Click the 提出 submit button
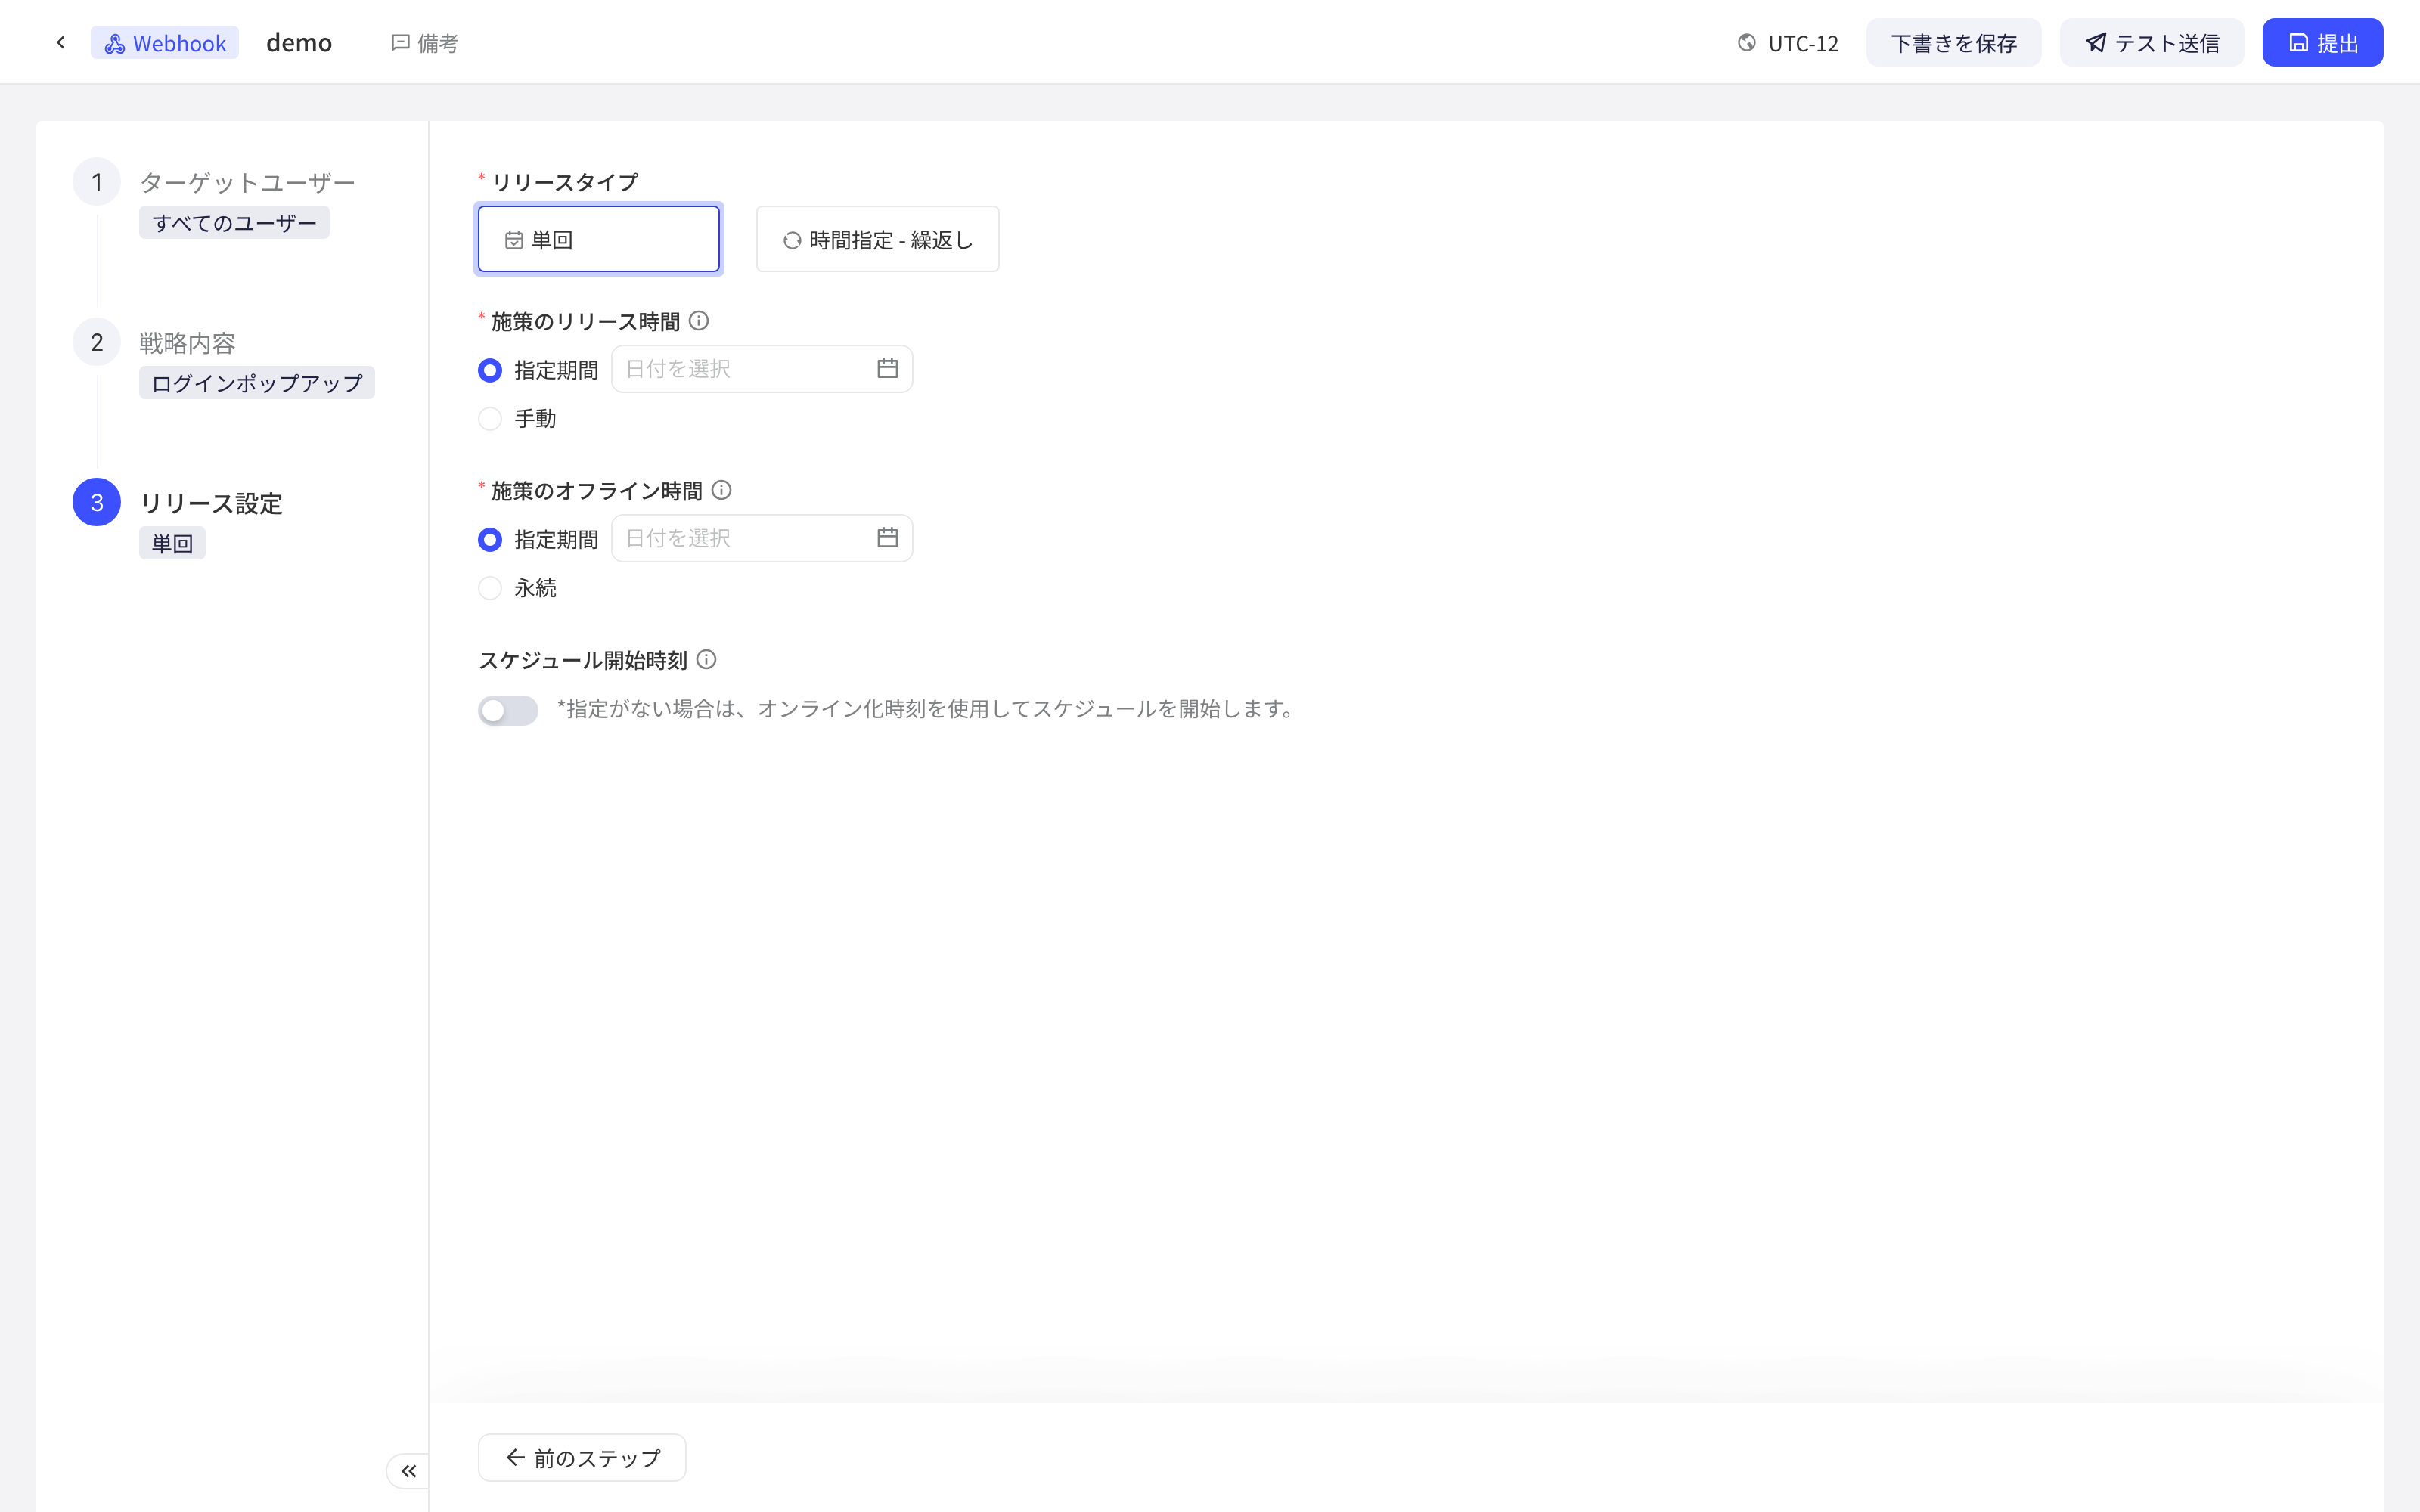This screenshot has width=2420, height=1512. tap(2323, 43)
